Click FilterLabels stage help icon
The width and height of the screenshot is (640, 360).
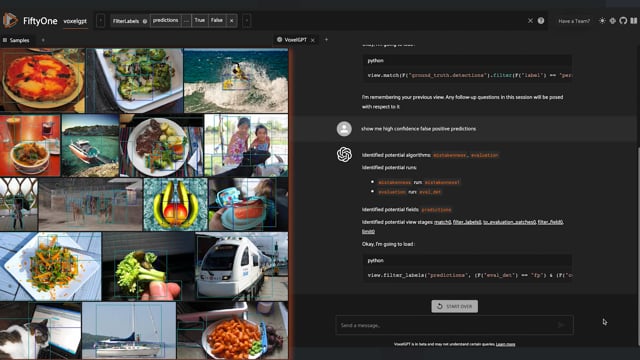(x=145, y=21)
